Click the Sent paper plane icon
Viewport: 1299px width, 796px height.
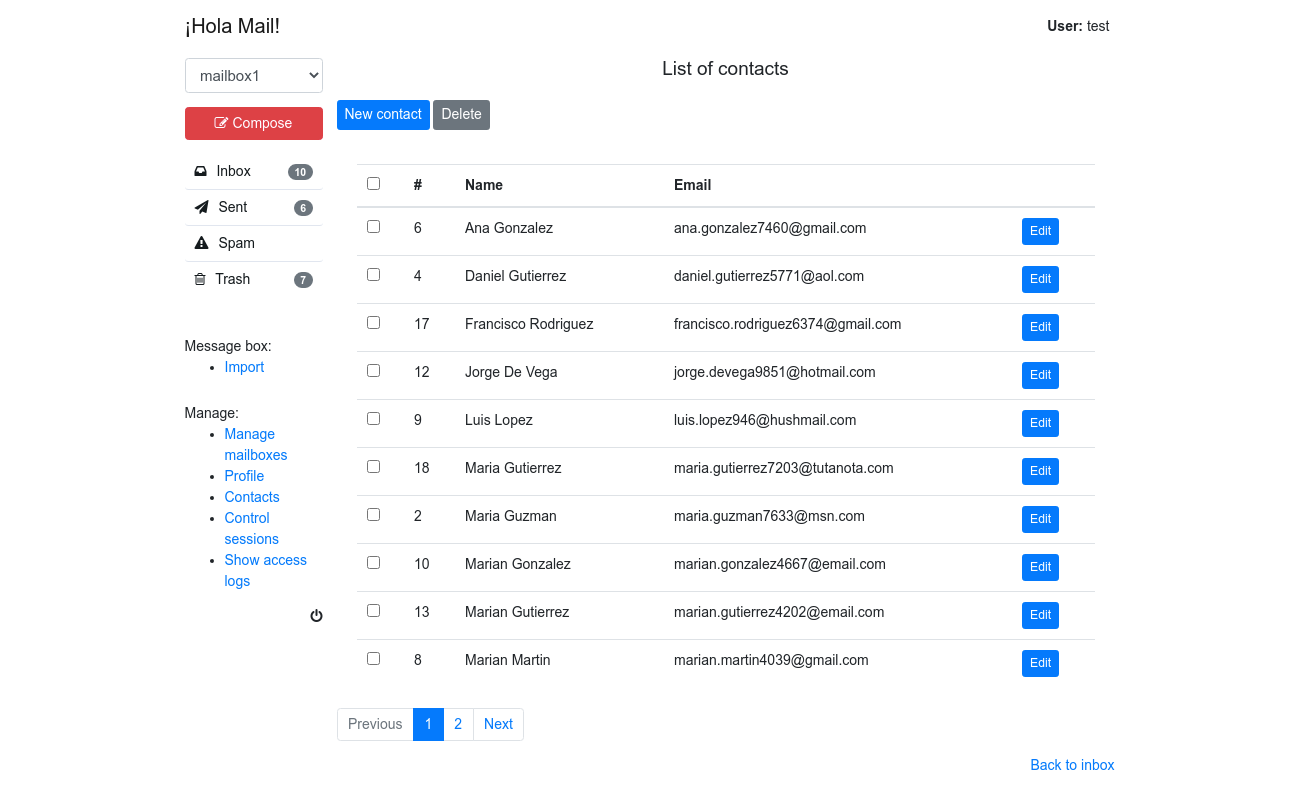pos(202,207)
